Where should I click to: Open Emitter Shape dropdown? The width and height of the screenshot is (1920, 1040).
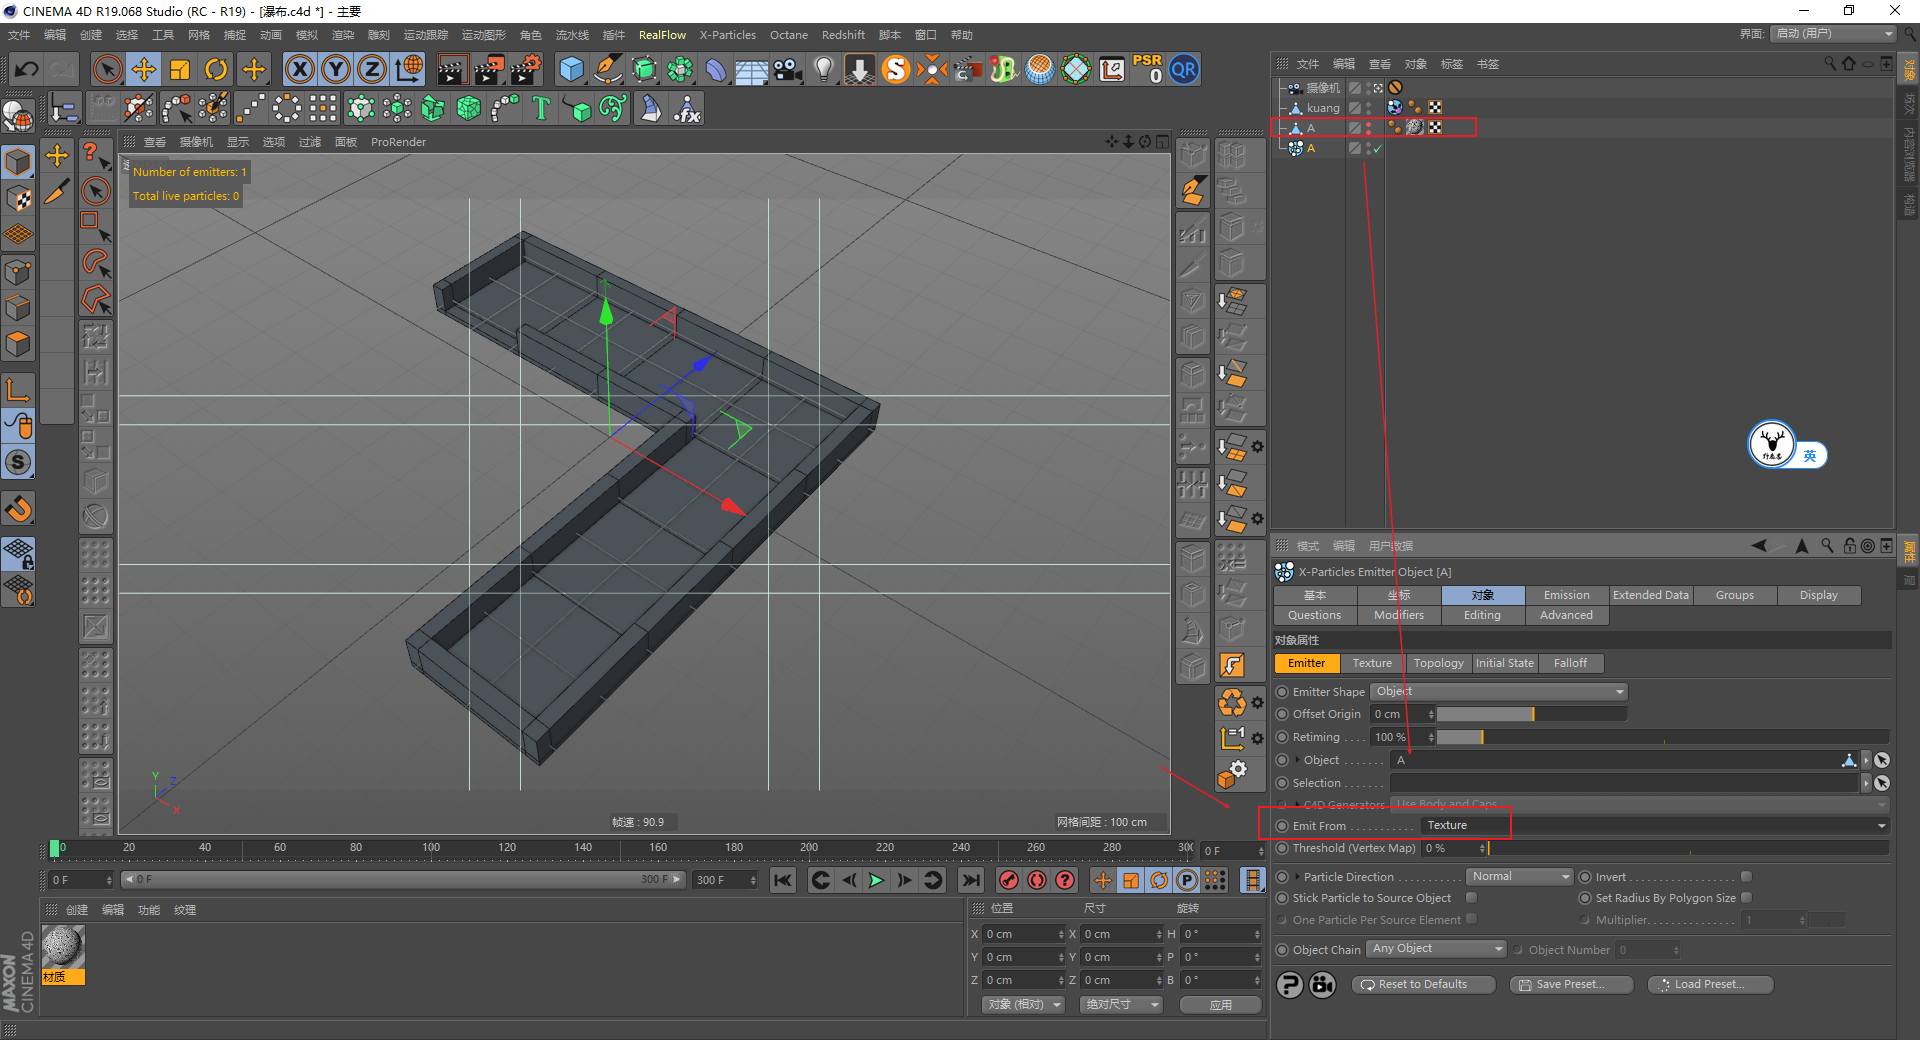point(1499,692)
